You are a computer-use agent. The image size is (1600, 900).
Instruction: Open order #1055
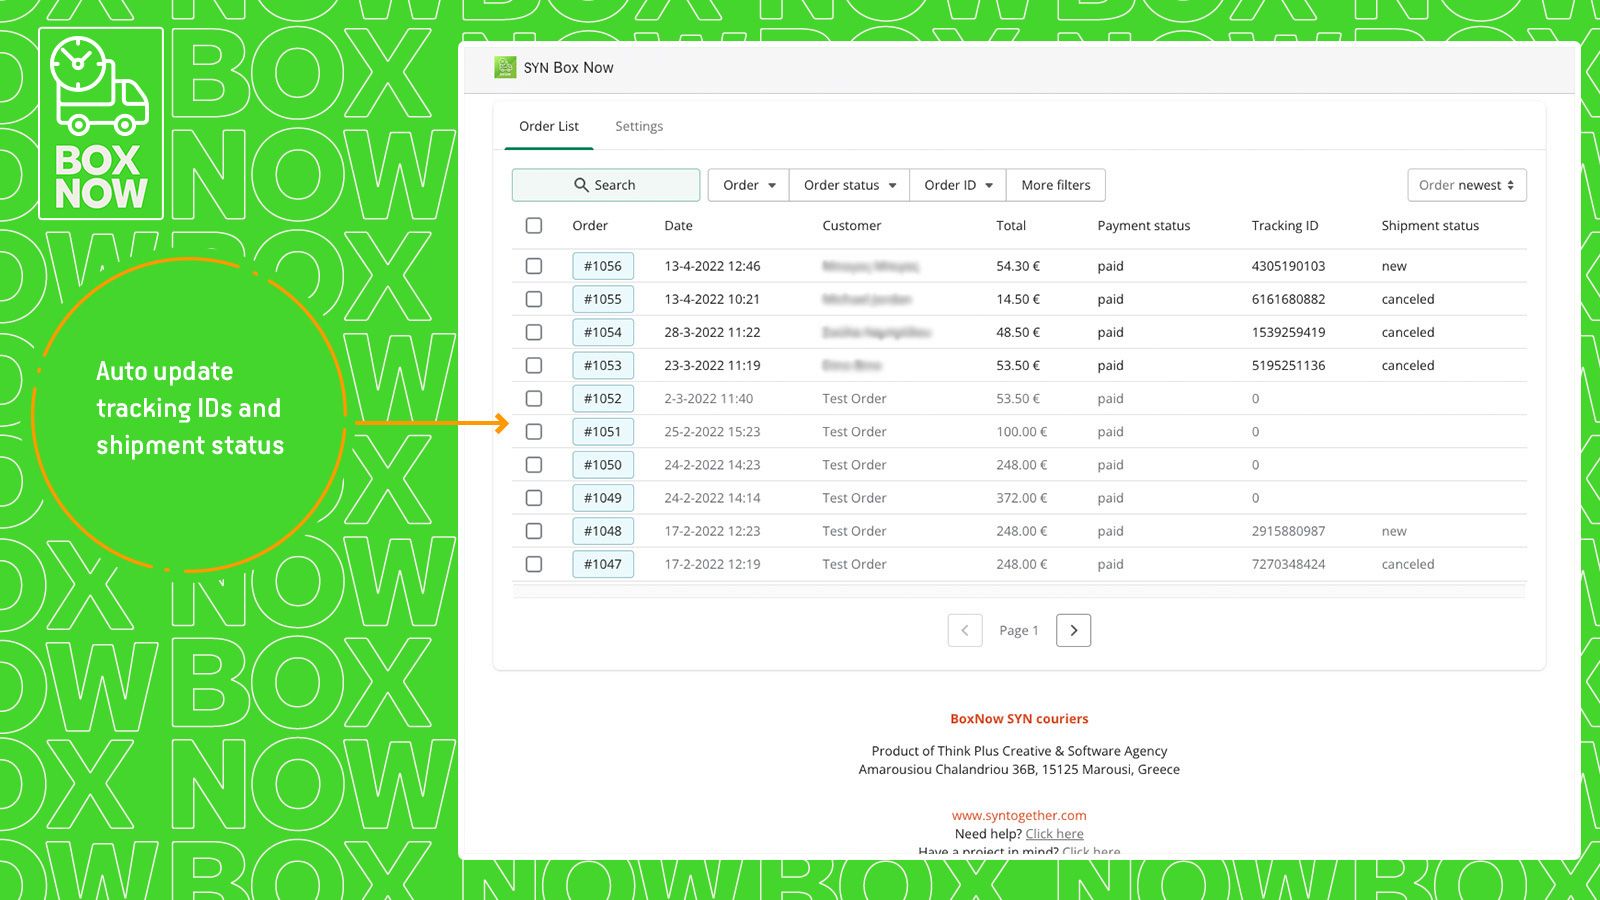tap(603, 299)
